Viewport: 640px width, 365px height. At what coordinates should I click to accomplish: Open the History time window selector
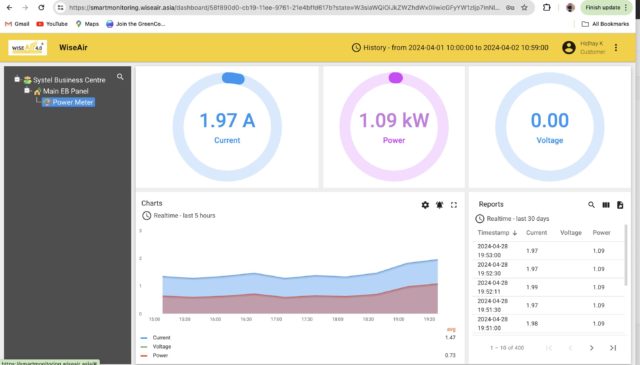point(450,47)
